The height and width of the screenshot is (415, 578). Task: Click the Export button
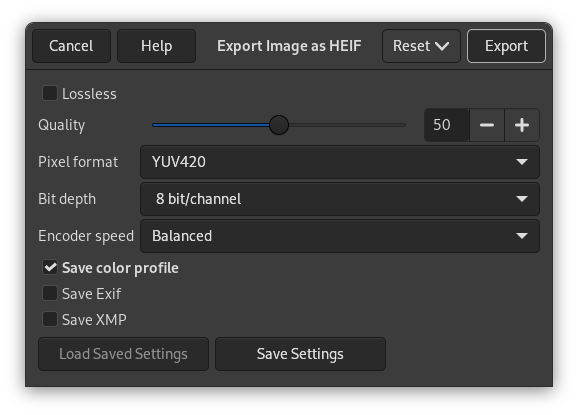tap(506, 46)
